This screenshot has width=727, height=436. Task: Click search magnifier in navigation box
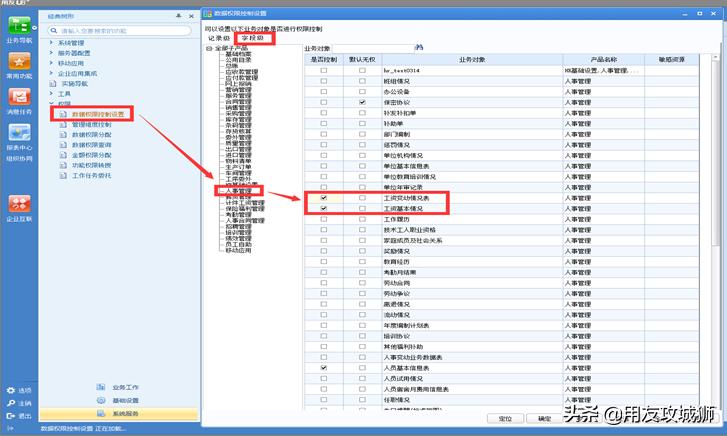point(54,31)
